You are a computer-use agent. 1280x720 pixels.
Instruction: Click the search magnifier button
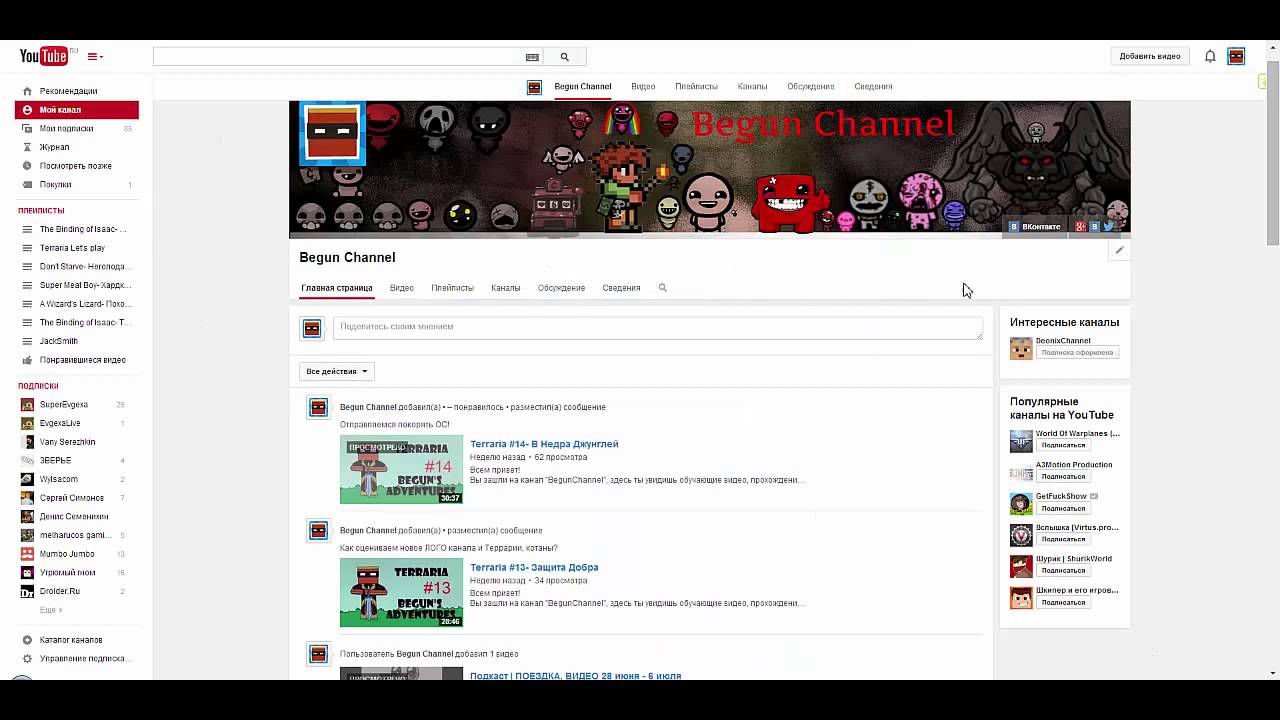(564, 57)
